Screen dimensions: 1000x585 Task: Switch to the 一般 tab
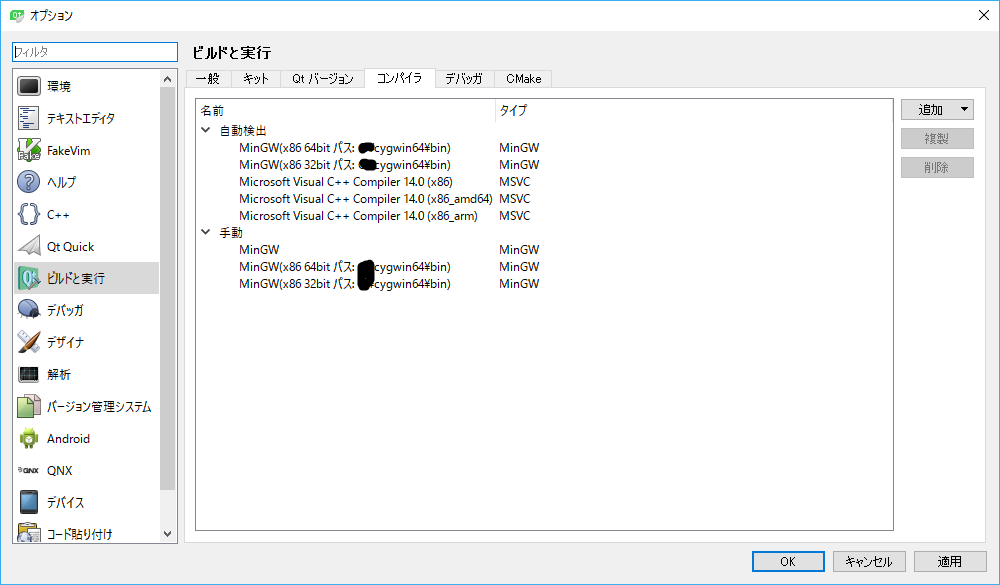pyautogui.click(x=208, y=78)
